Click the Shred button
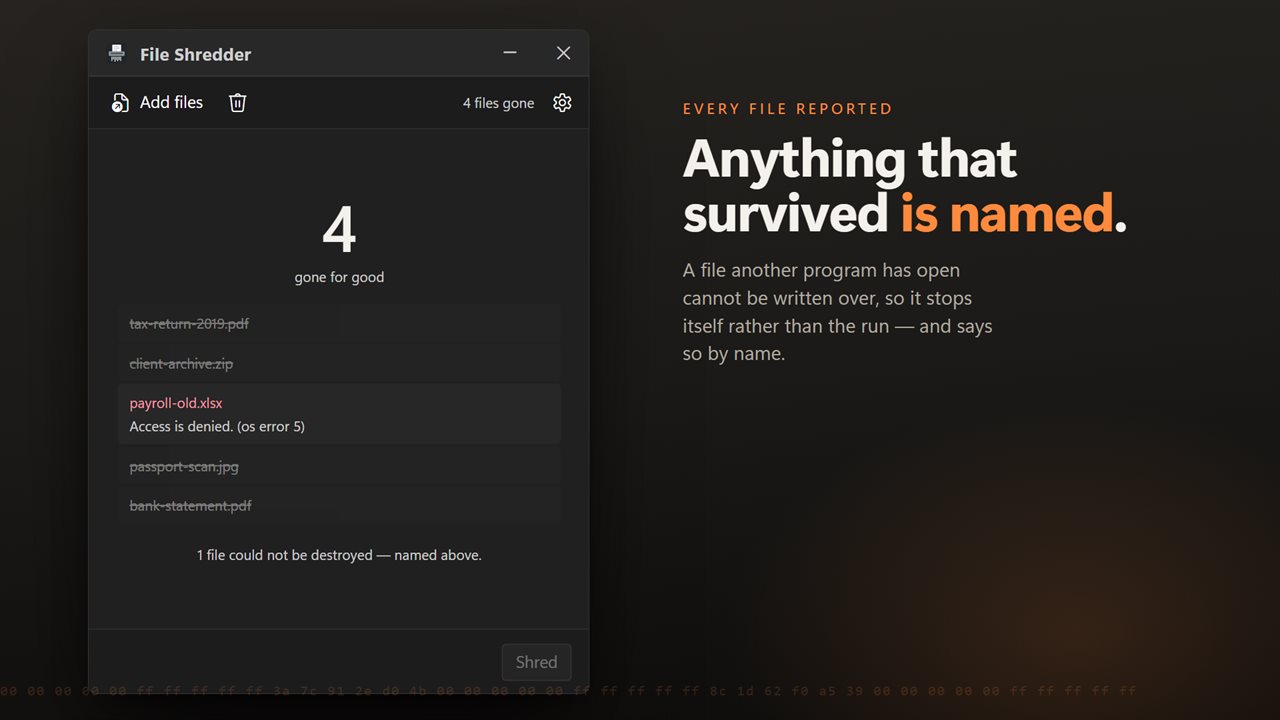This screenshot has width=1280, height=720. 536,662
